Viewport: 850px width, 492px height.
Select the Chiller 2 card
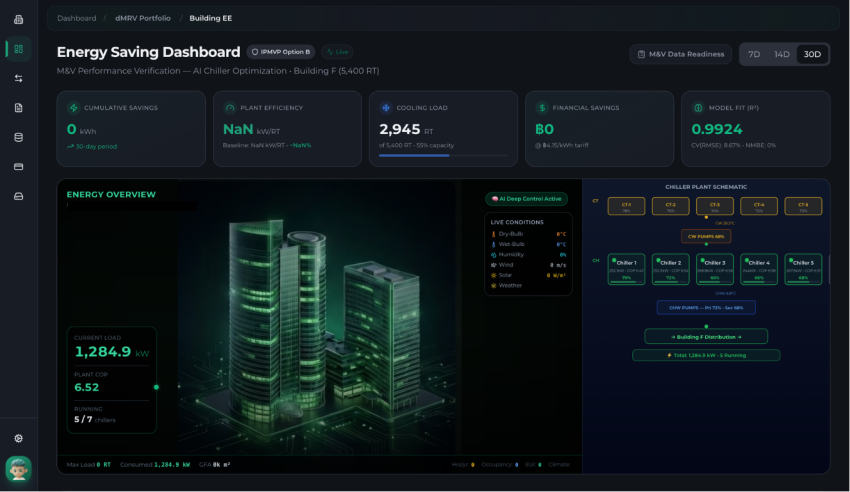(x=671, y=269)
